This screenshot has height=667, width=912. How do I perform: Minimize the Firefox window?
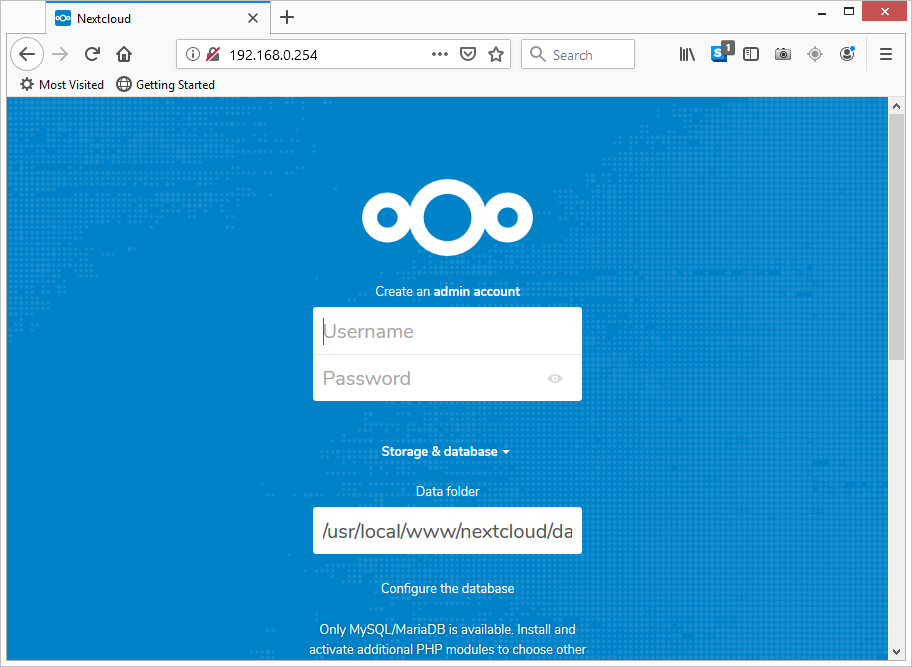click(x=822, y=13)
